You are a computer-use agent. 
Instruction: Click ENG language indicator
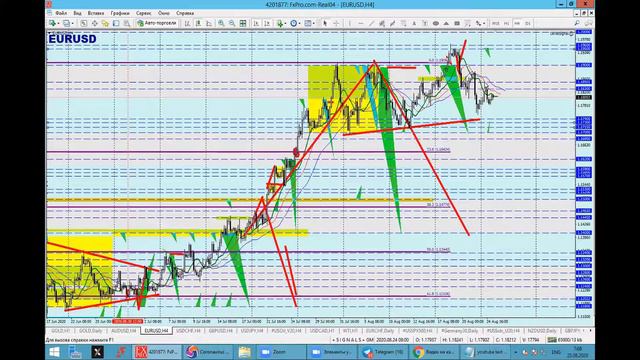coord(556,352)
